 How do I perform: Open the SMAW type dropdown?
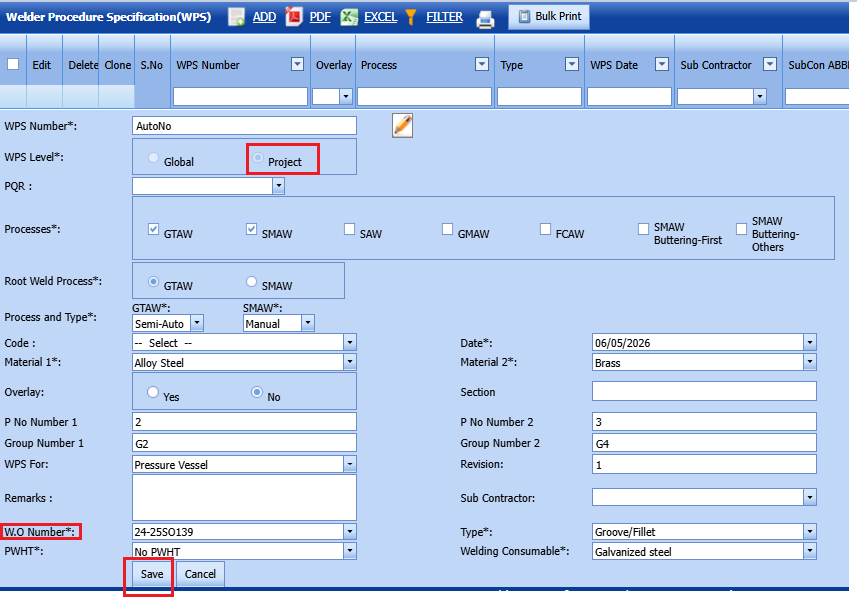[x=308, y=323]
